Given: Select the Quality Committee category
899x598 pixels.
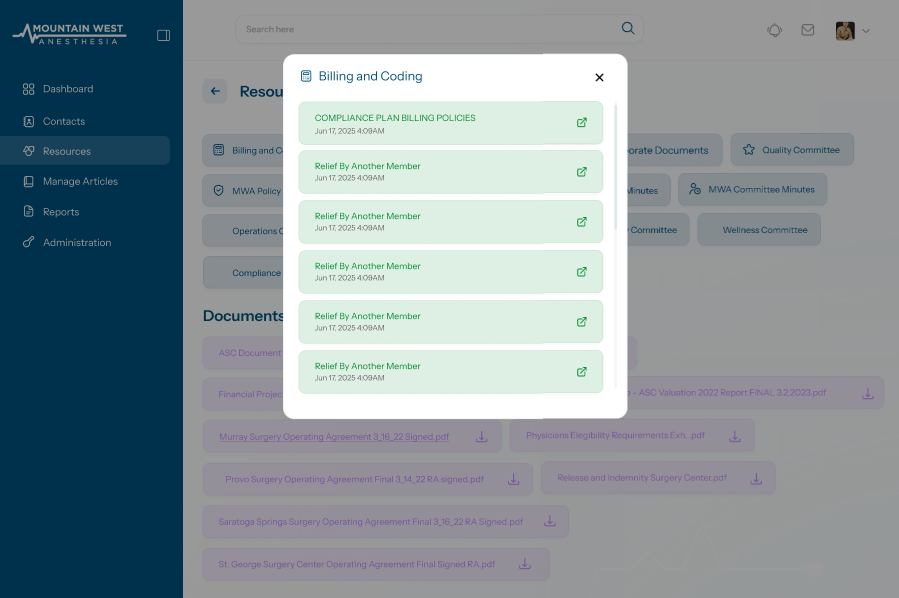Looking at the screenshot, I should (791, 150).
